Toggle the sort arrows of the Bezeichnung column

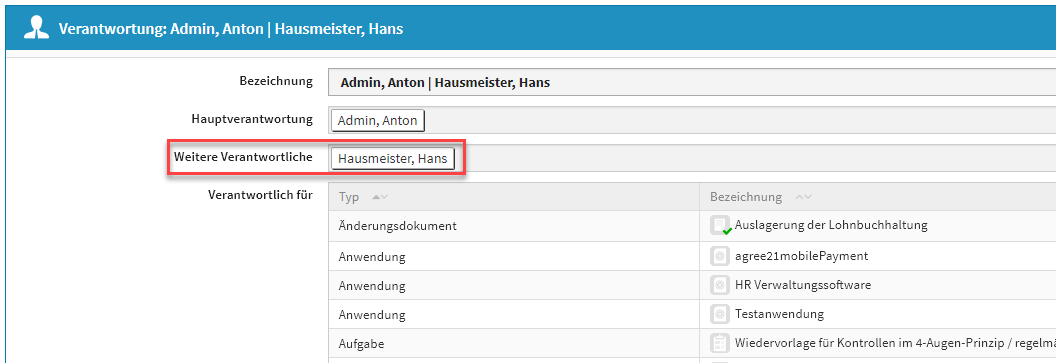tap(803, 197)
